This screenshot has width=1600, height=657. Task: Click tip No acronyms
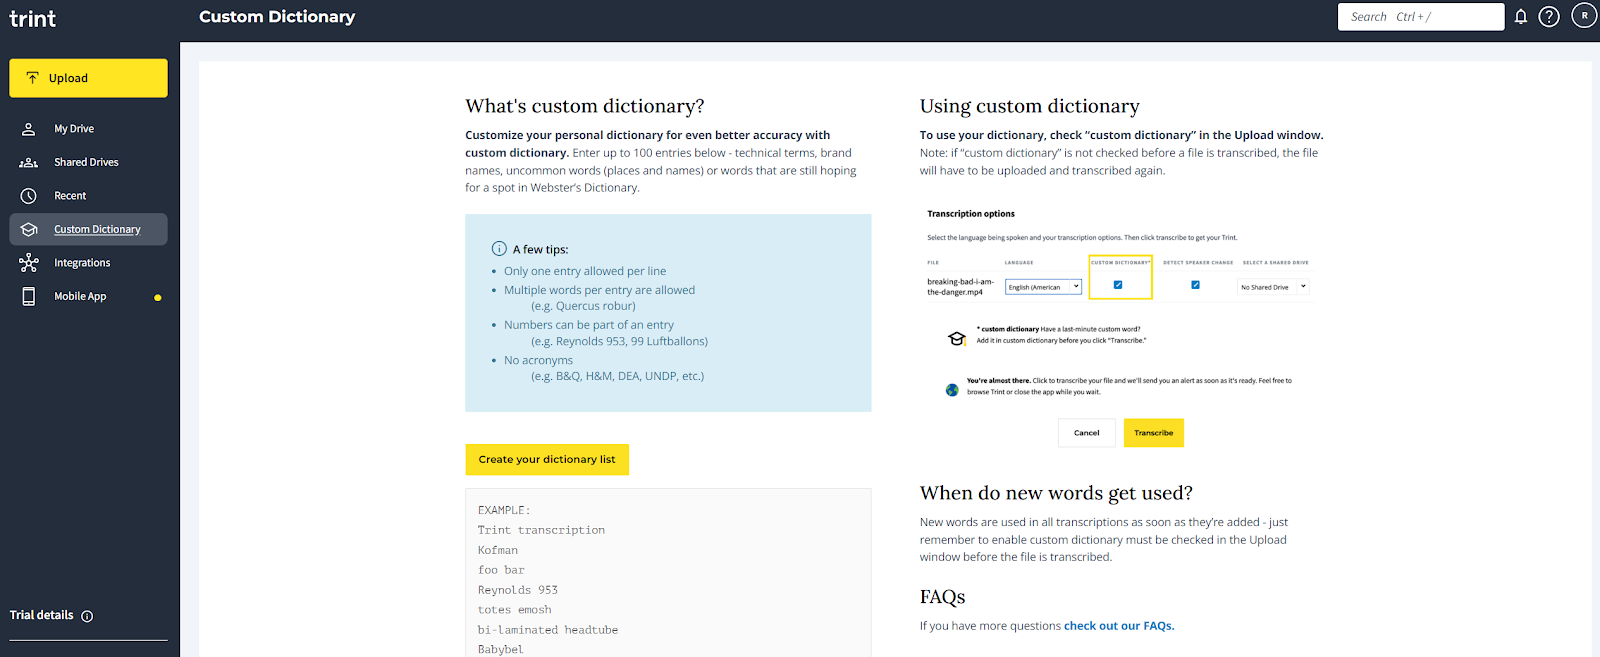click(x=538, y=360)
